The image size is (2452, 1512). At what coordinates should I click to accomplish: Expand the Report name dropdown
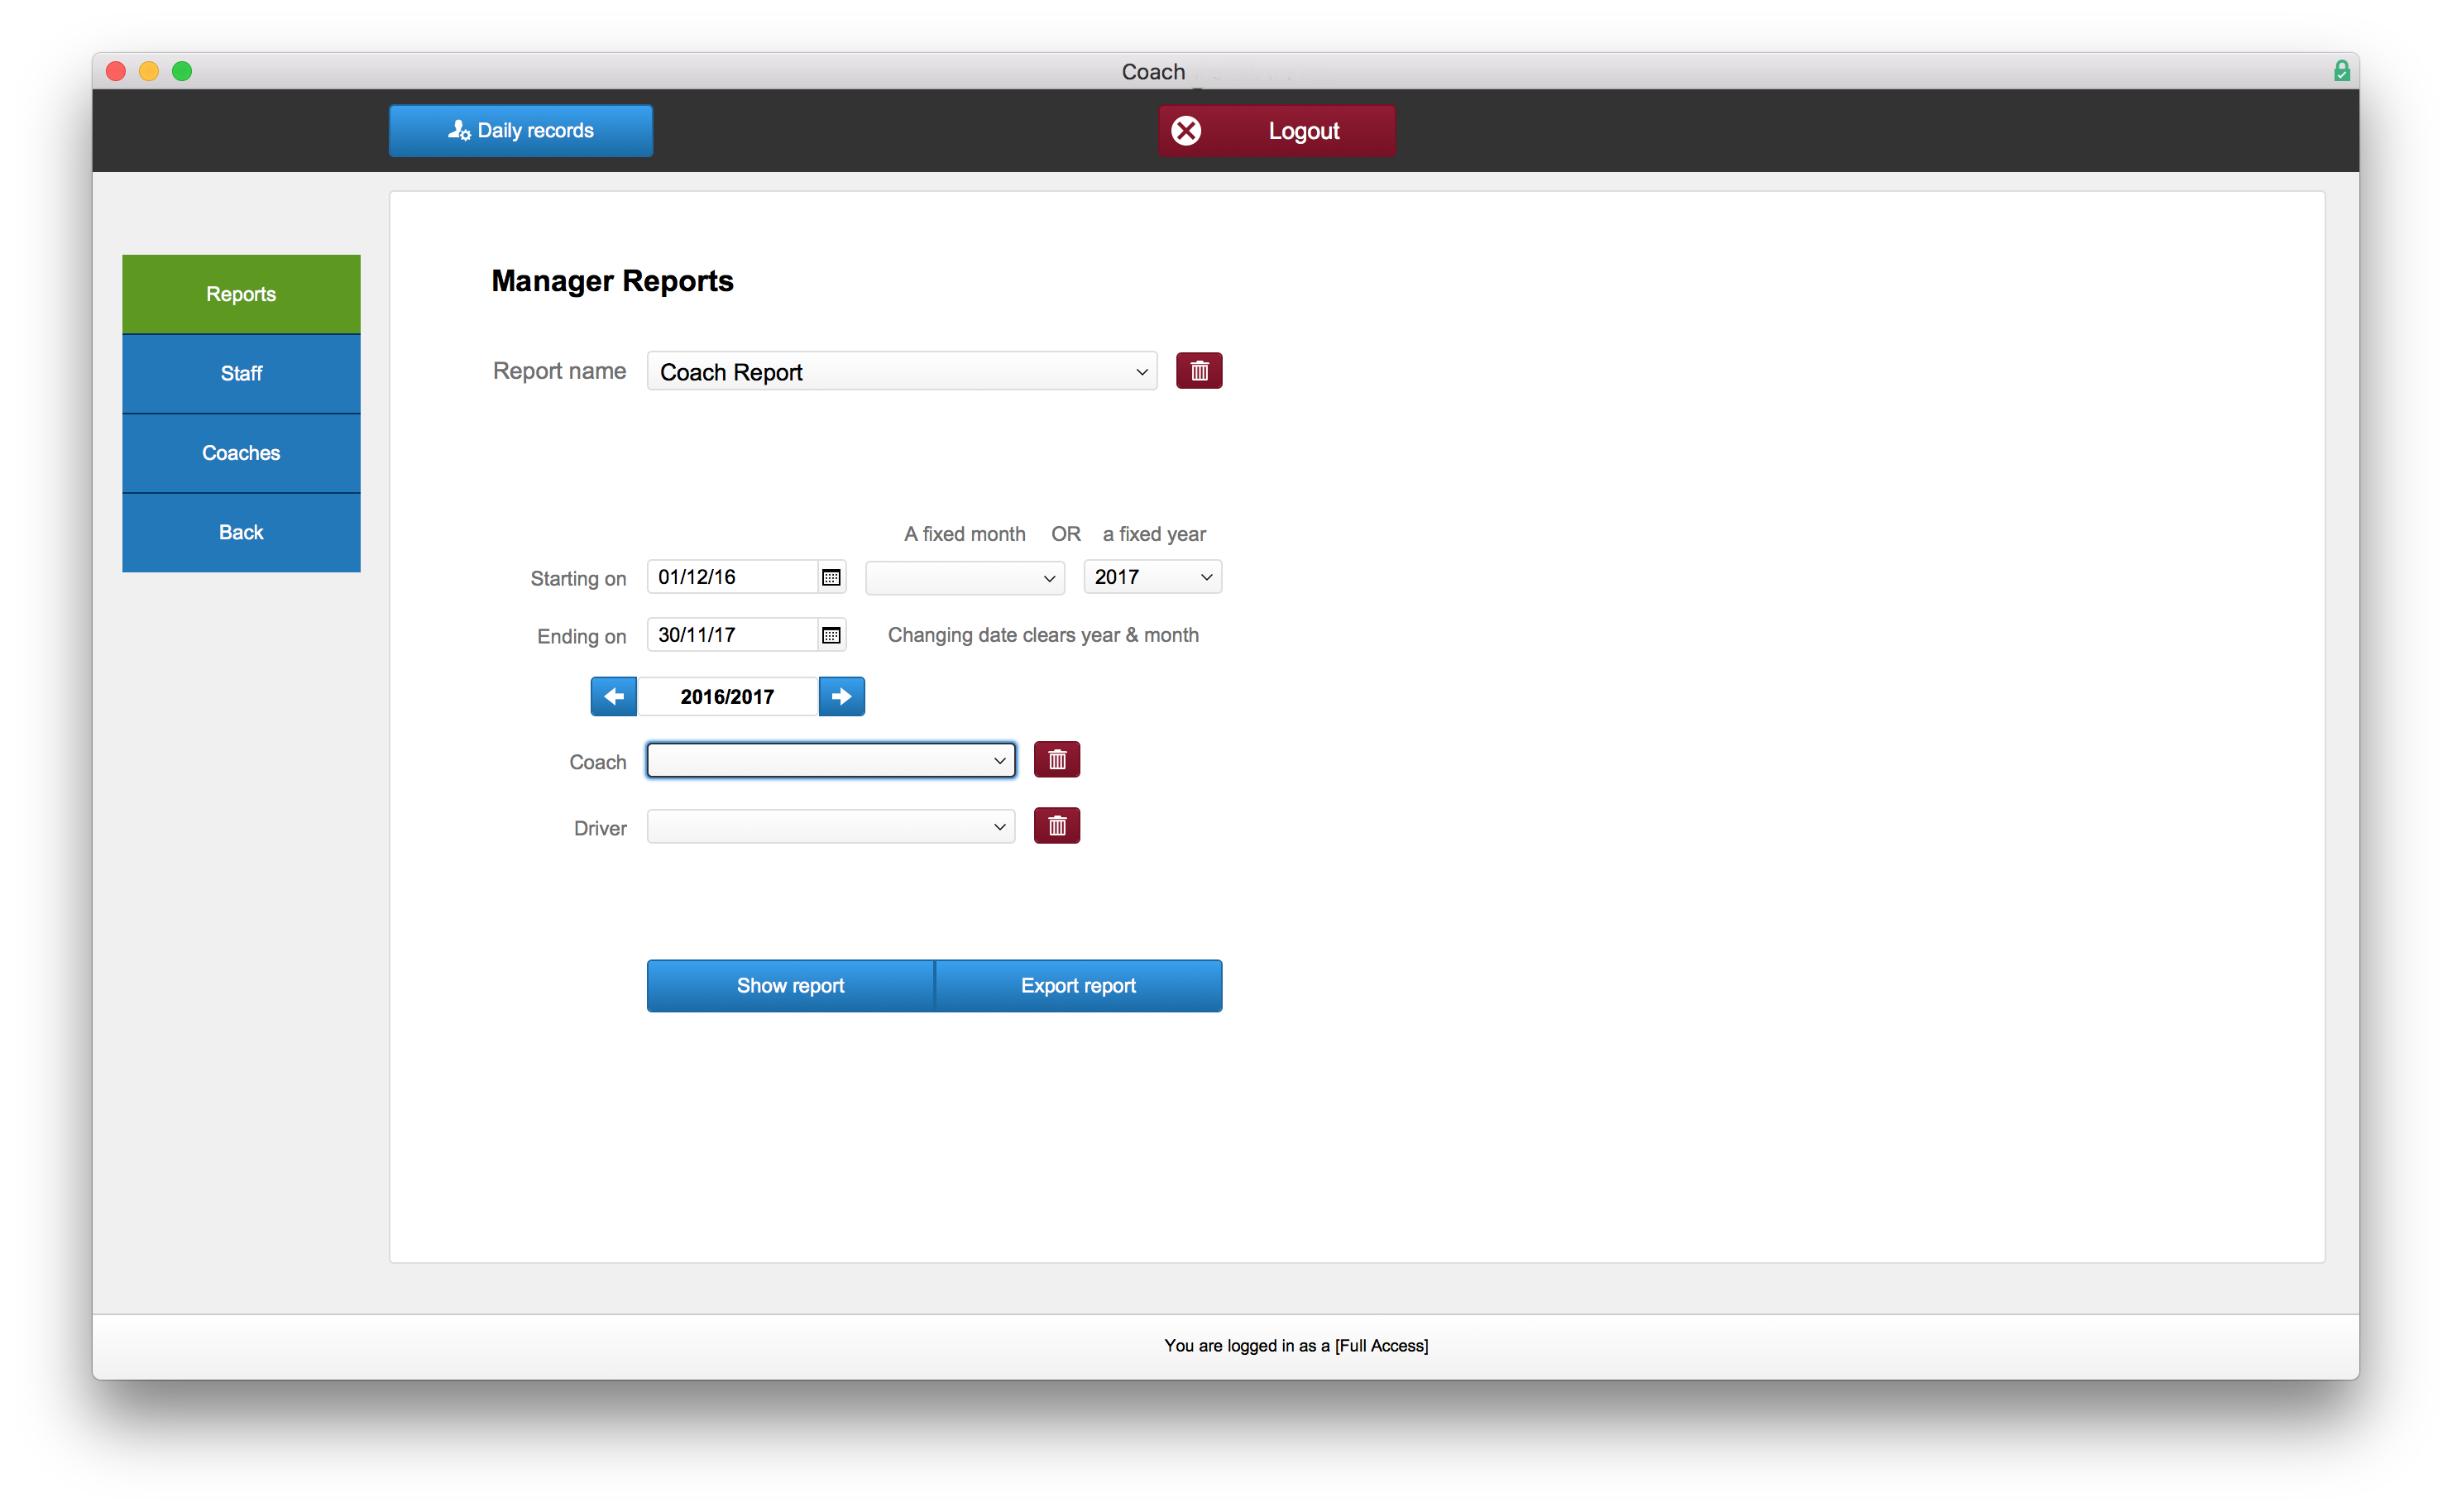pyautogui.click(x=901, y=372)
